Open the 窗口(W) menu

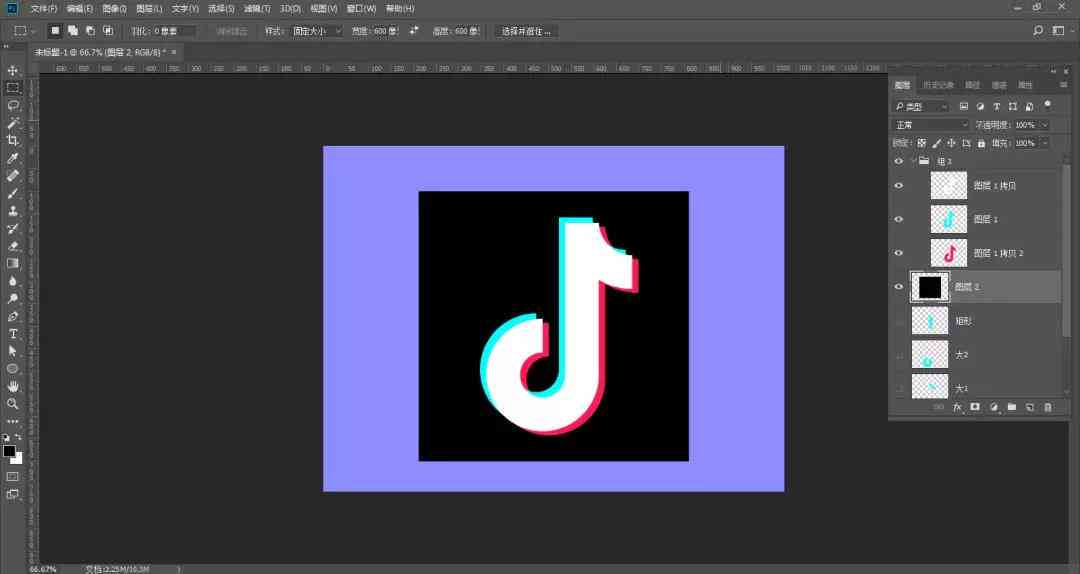362,8
